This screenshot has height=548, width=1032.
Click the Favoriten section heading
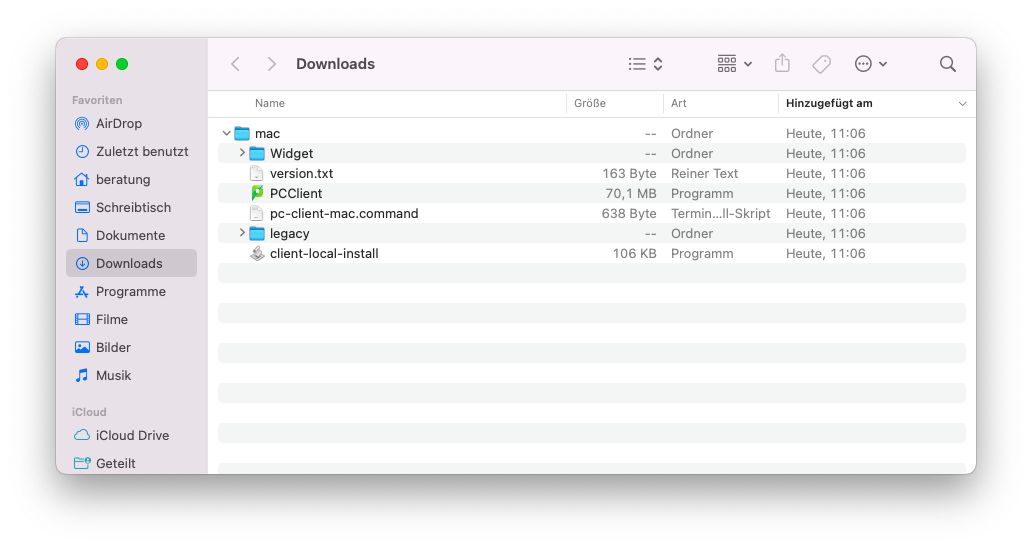tap(97, 100)
